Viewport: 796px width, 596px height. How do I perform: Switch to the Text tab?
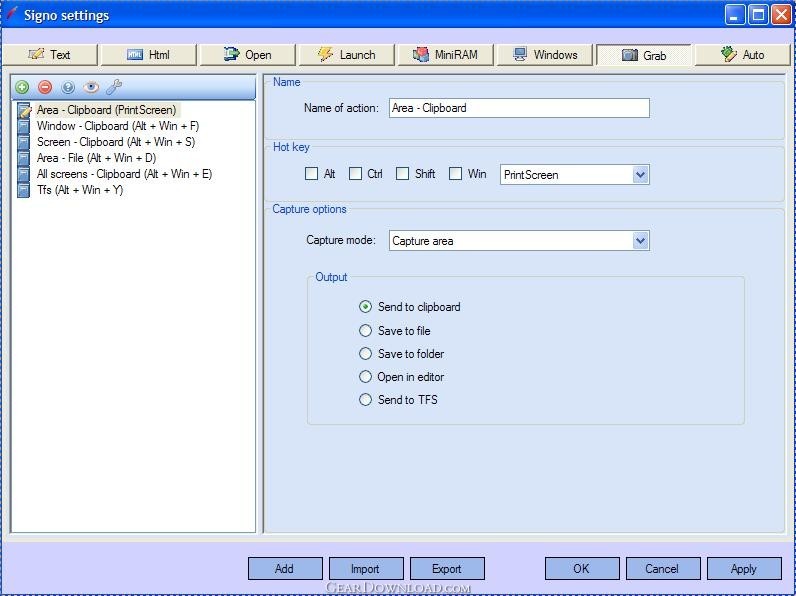tap(50, 55)
